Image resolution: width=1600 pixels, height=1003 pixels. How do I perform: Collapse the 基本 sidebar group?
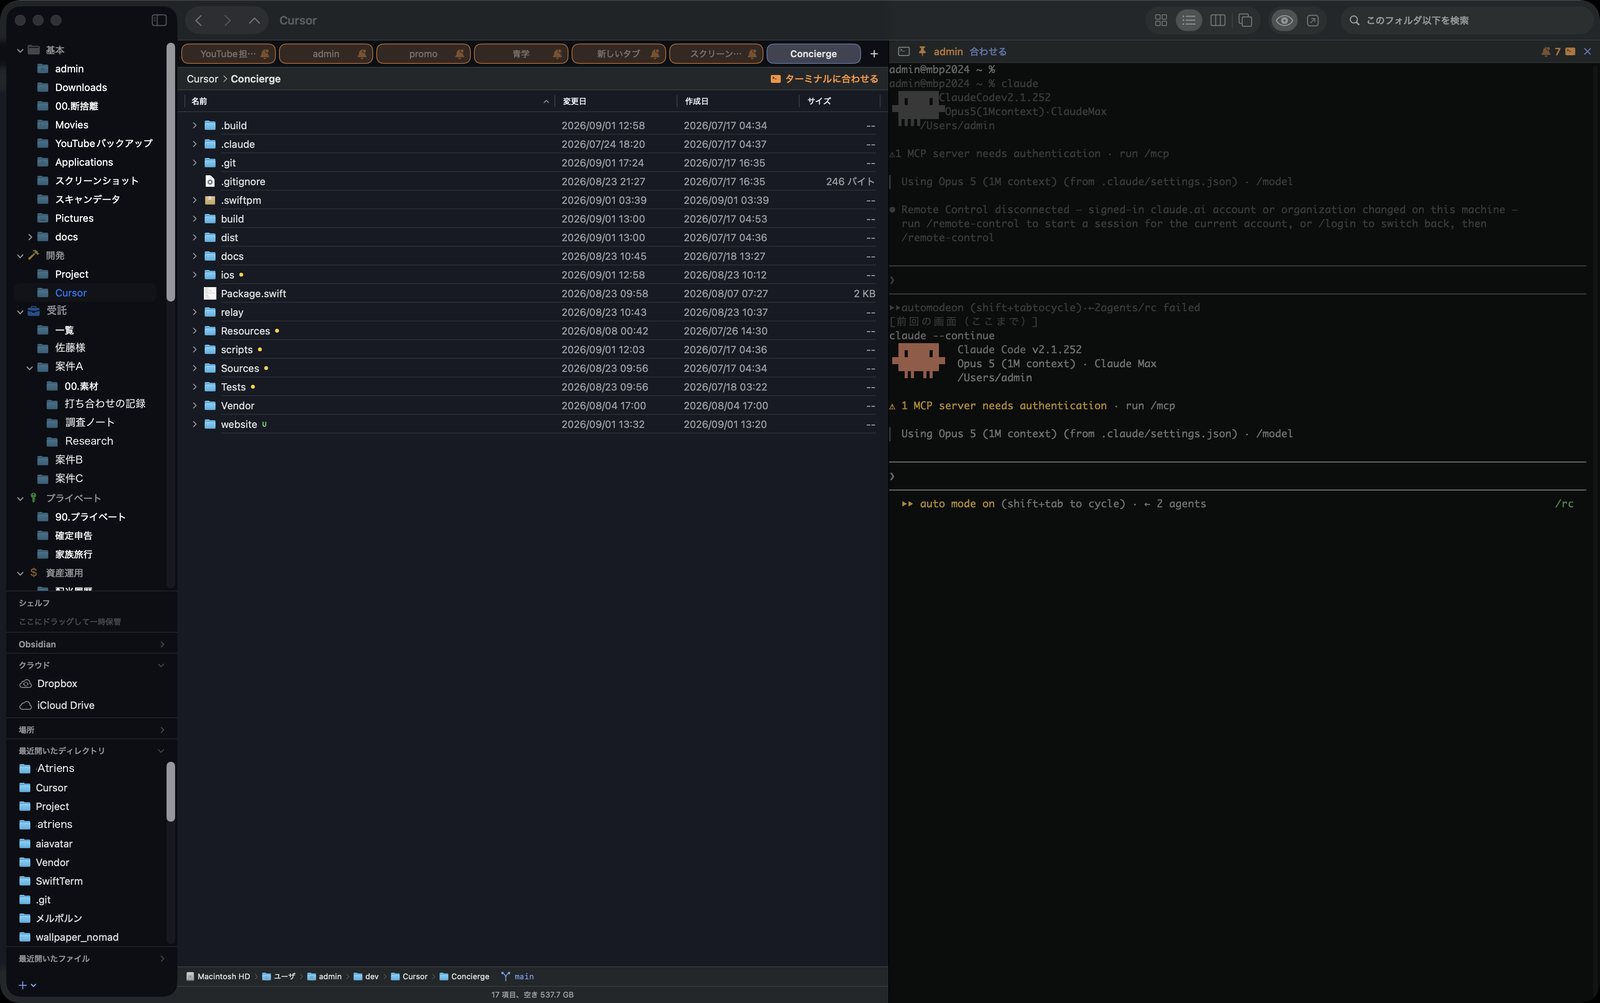pyautogui.click(x=20, y=50)
